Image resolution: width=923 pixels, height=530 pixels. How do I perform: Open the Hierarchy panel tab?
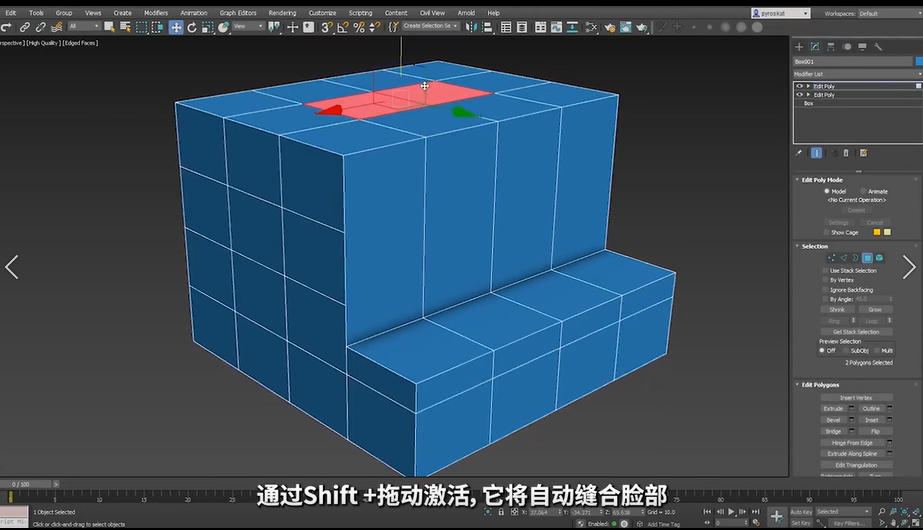pos(831,47)
